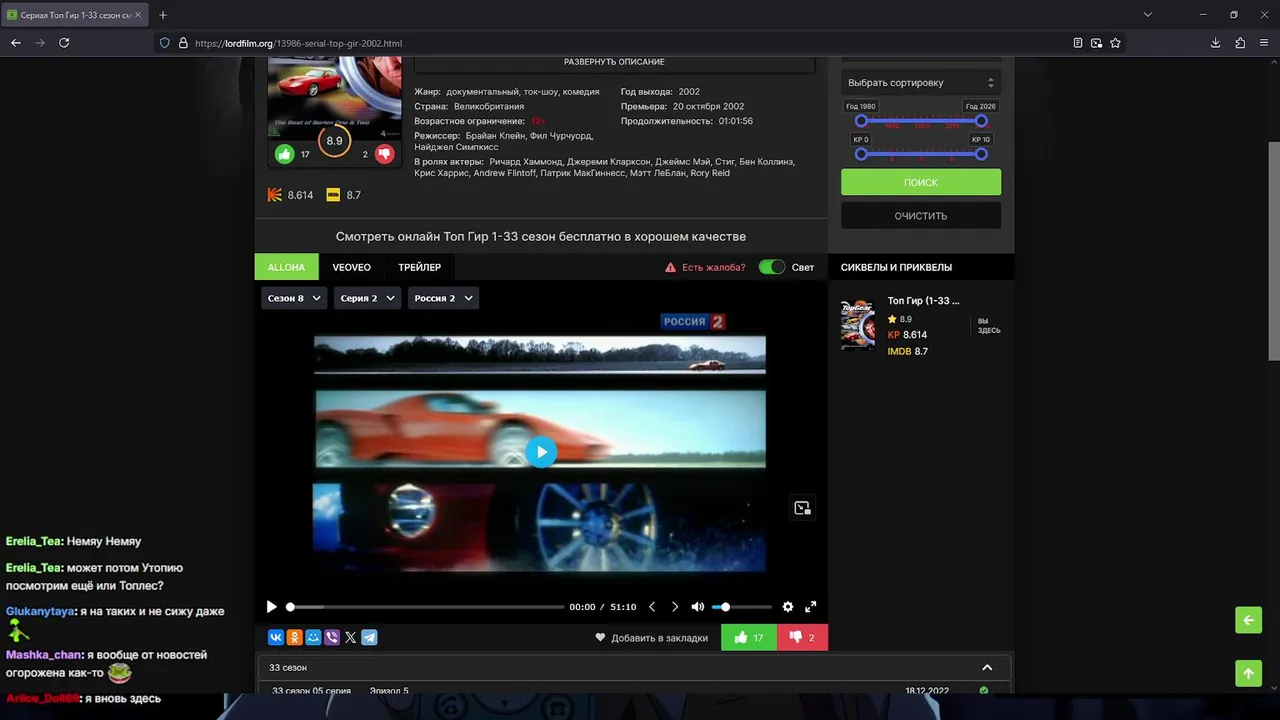This screenshot has height=720, width=1280.
Task: Open 33 сезон 05 серия episode row
Action: [634, 690]
